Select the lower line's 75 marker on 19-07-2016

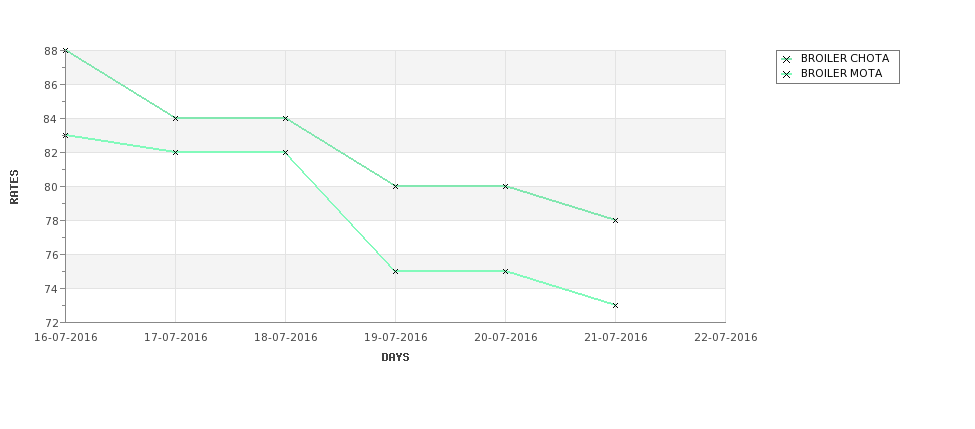(x=395, y=271)
